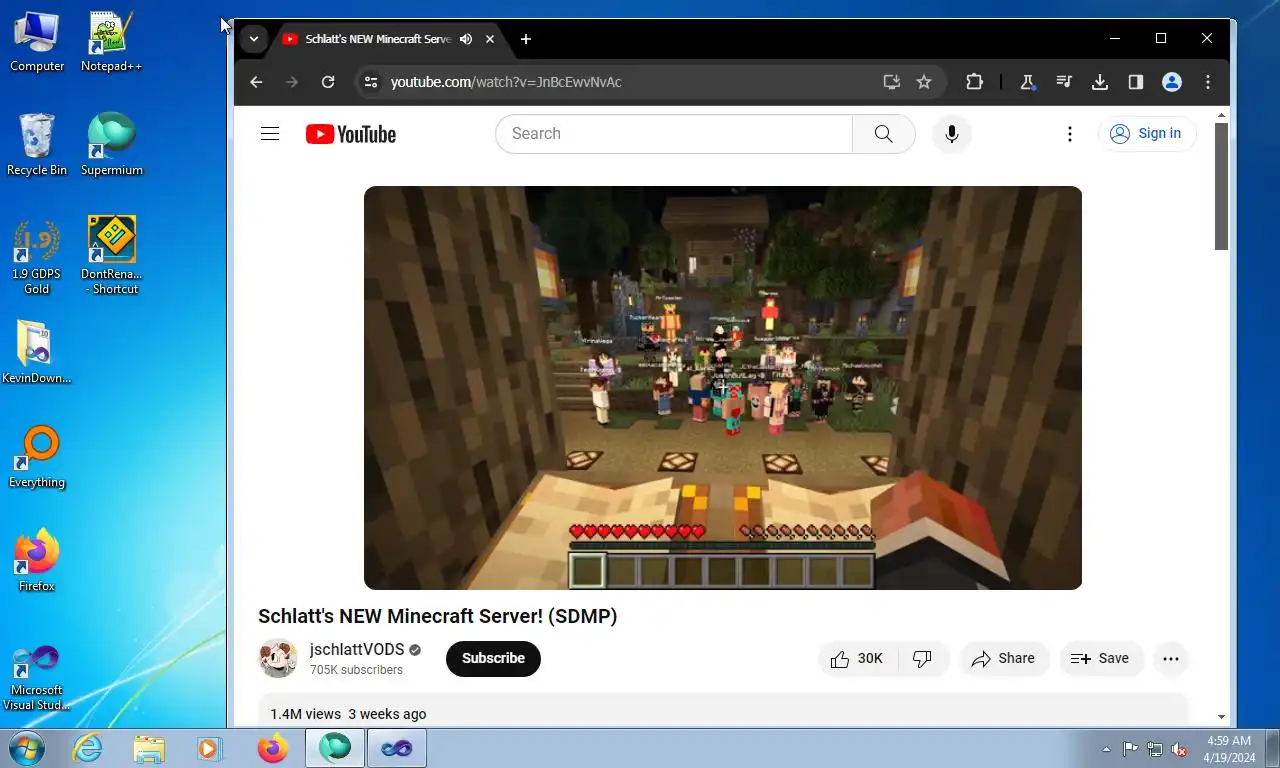Save the video to a playlist

[1100, 659]
